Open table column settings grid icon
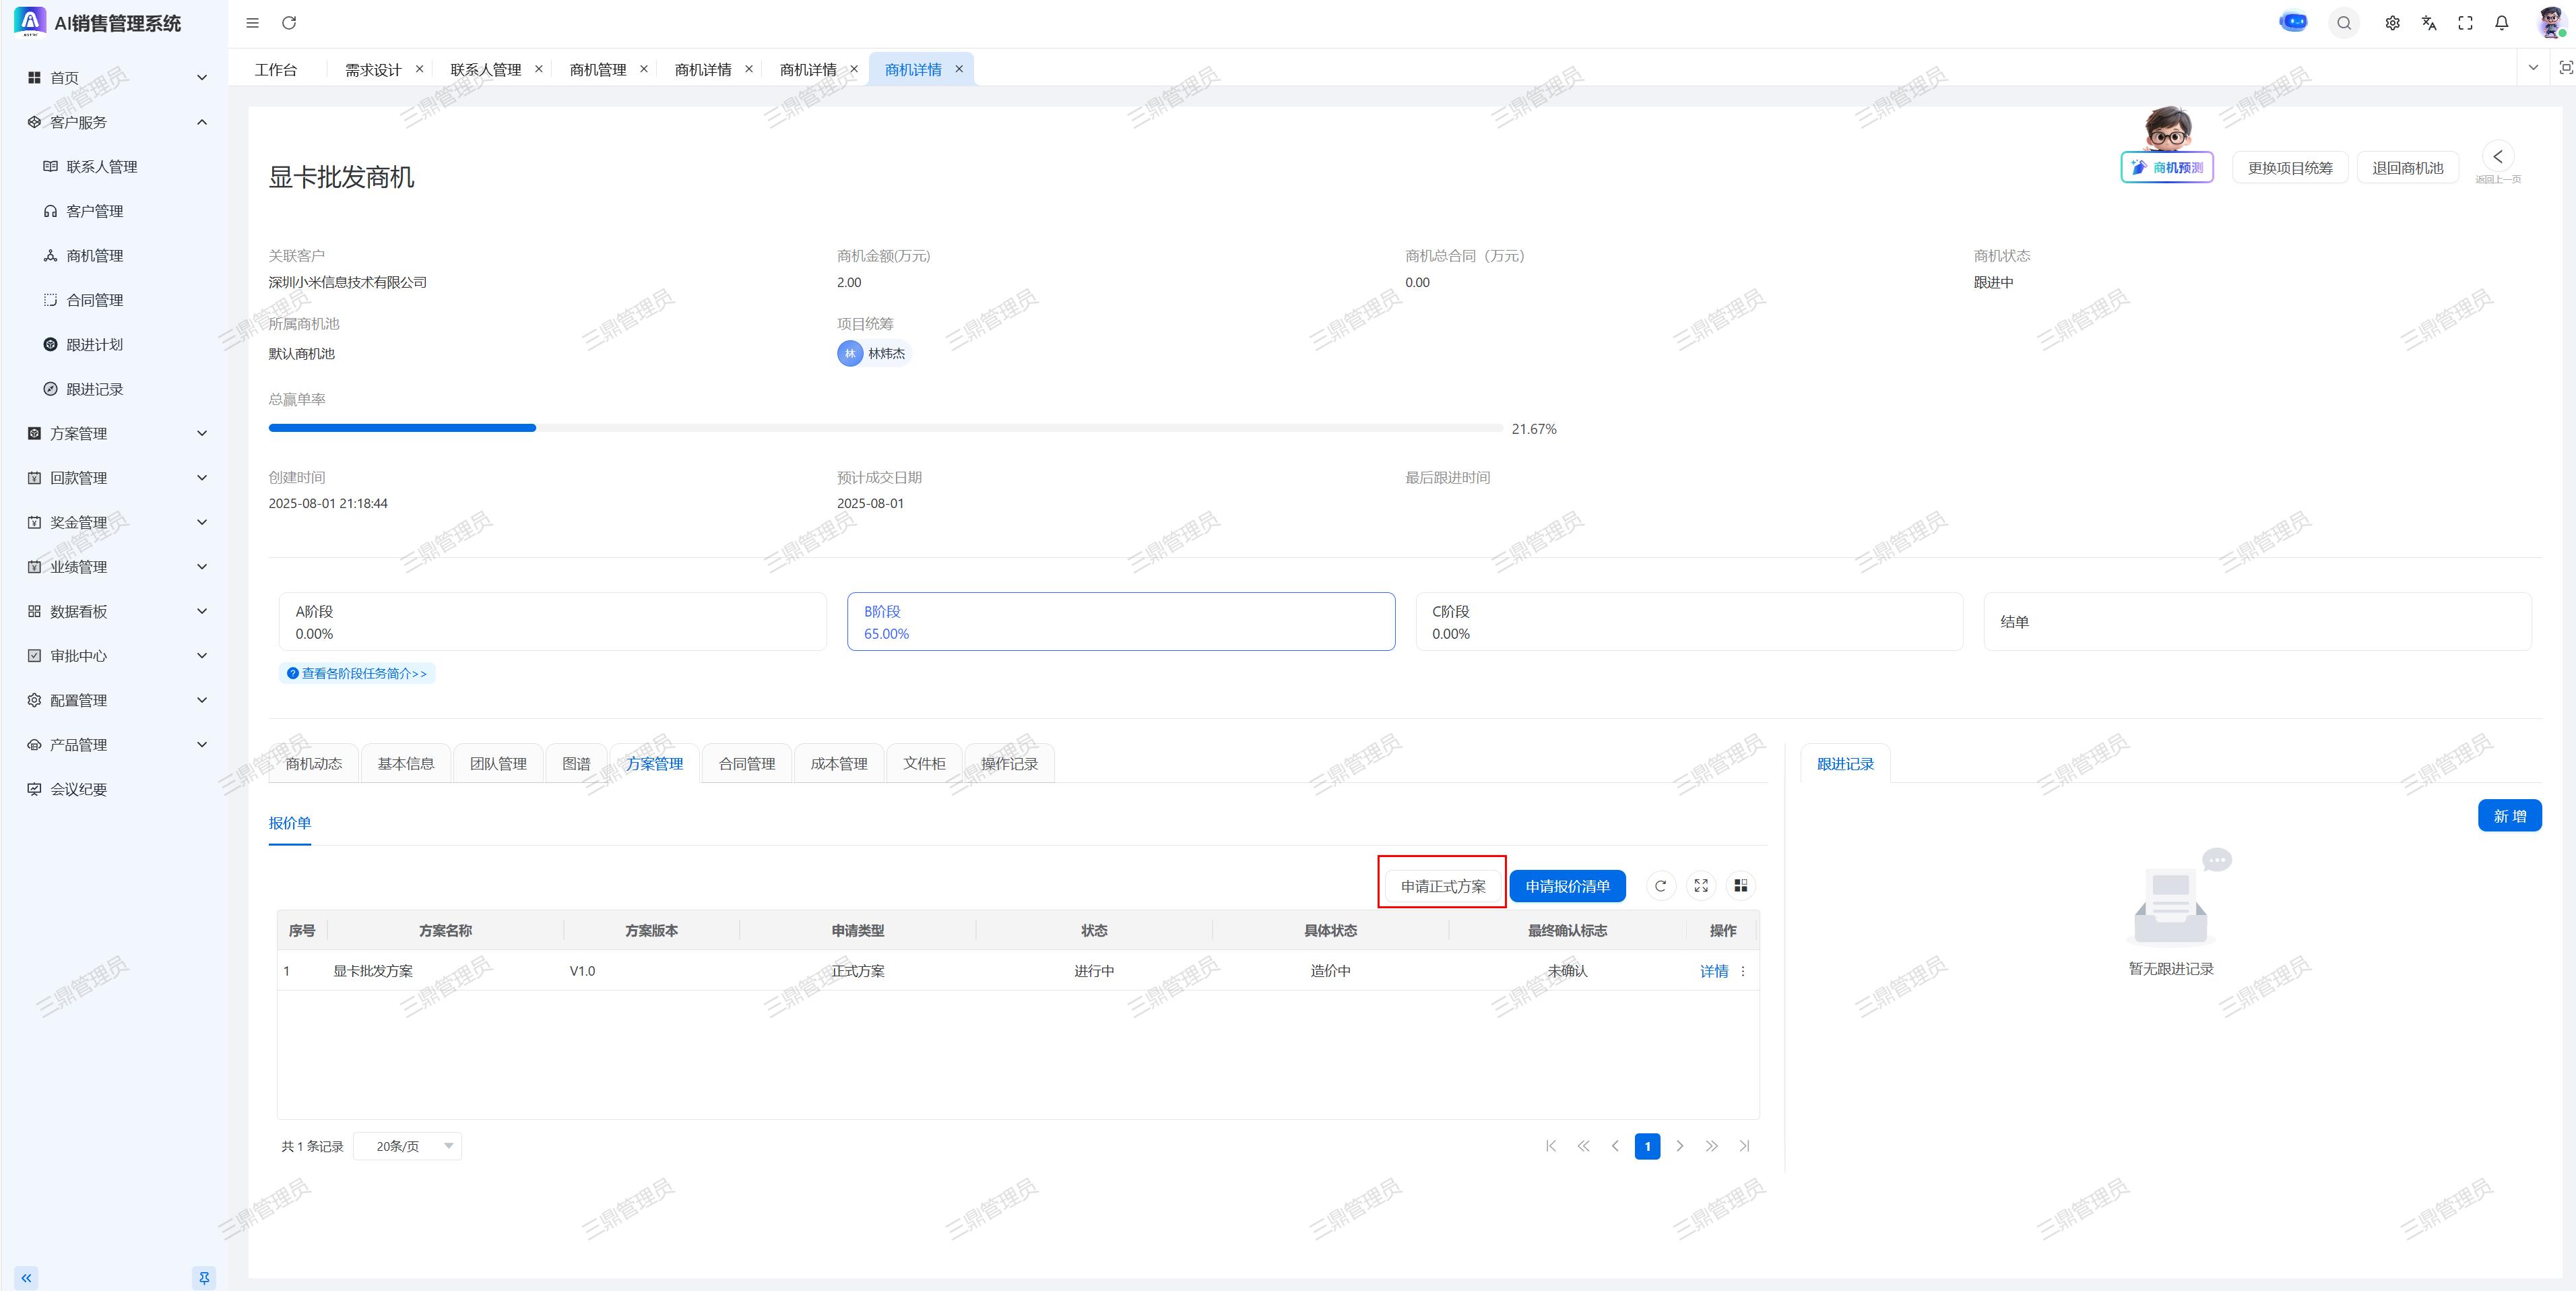Screen dimensions: 2576x1291 [x=1740, y=886]
